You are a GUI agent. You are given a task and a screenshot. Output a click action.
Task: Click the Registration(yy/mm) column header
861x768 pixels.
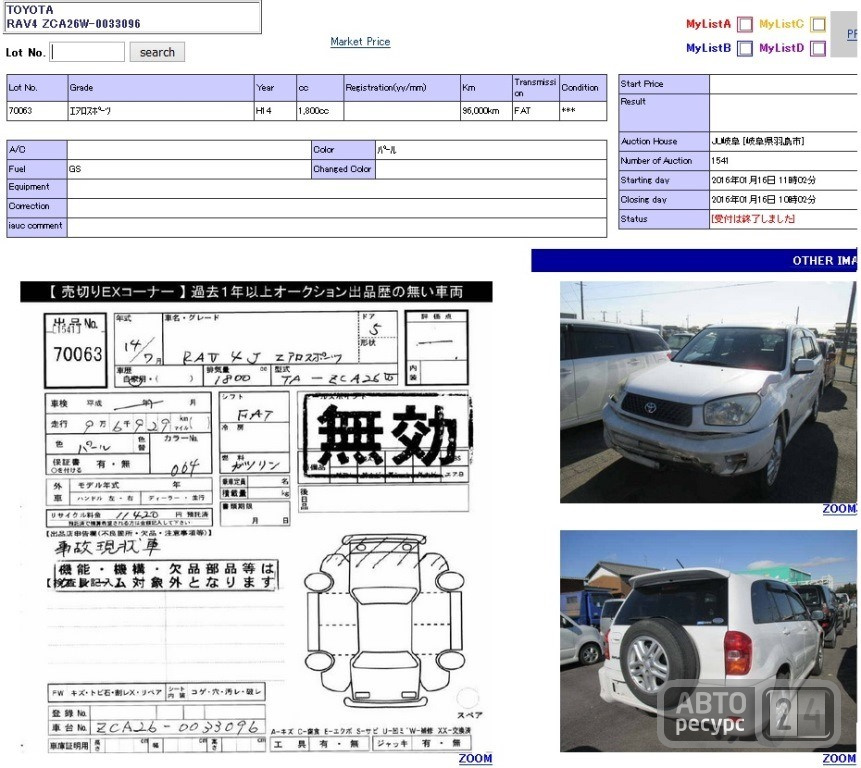coord(402,88)
